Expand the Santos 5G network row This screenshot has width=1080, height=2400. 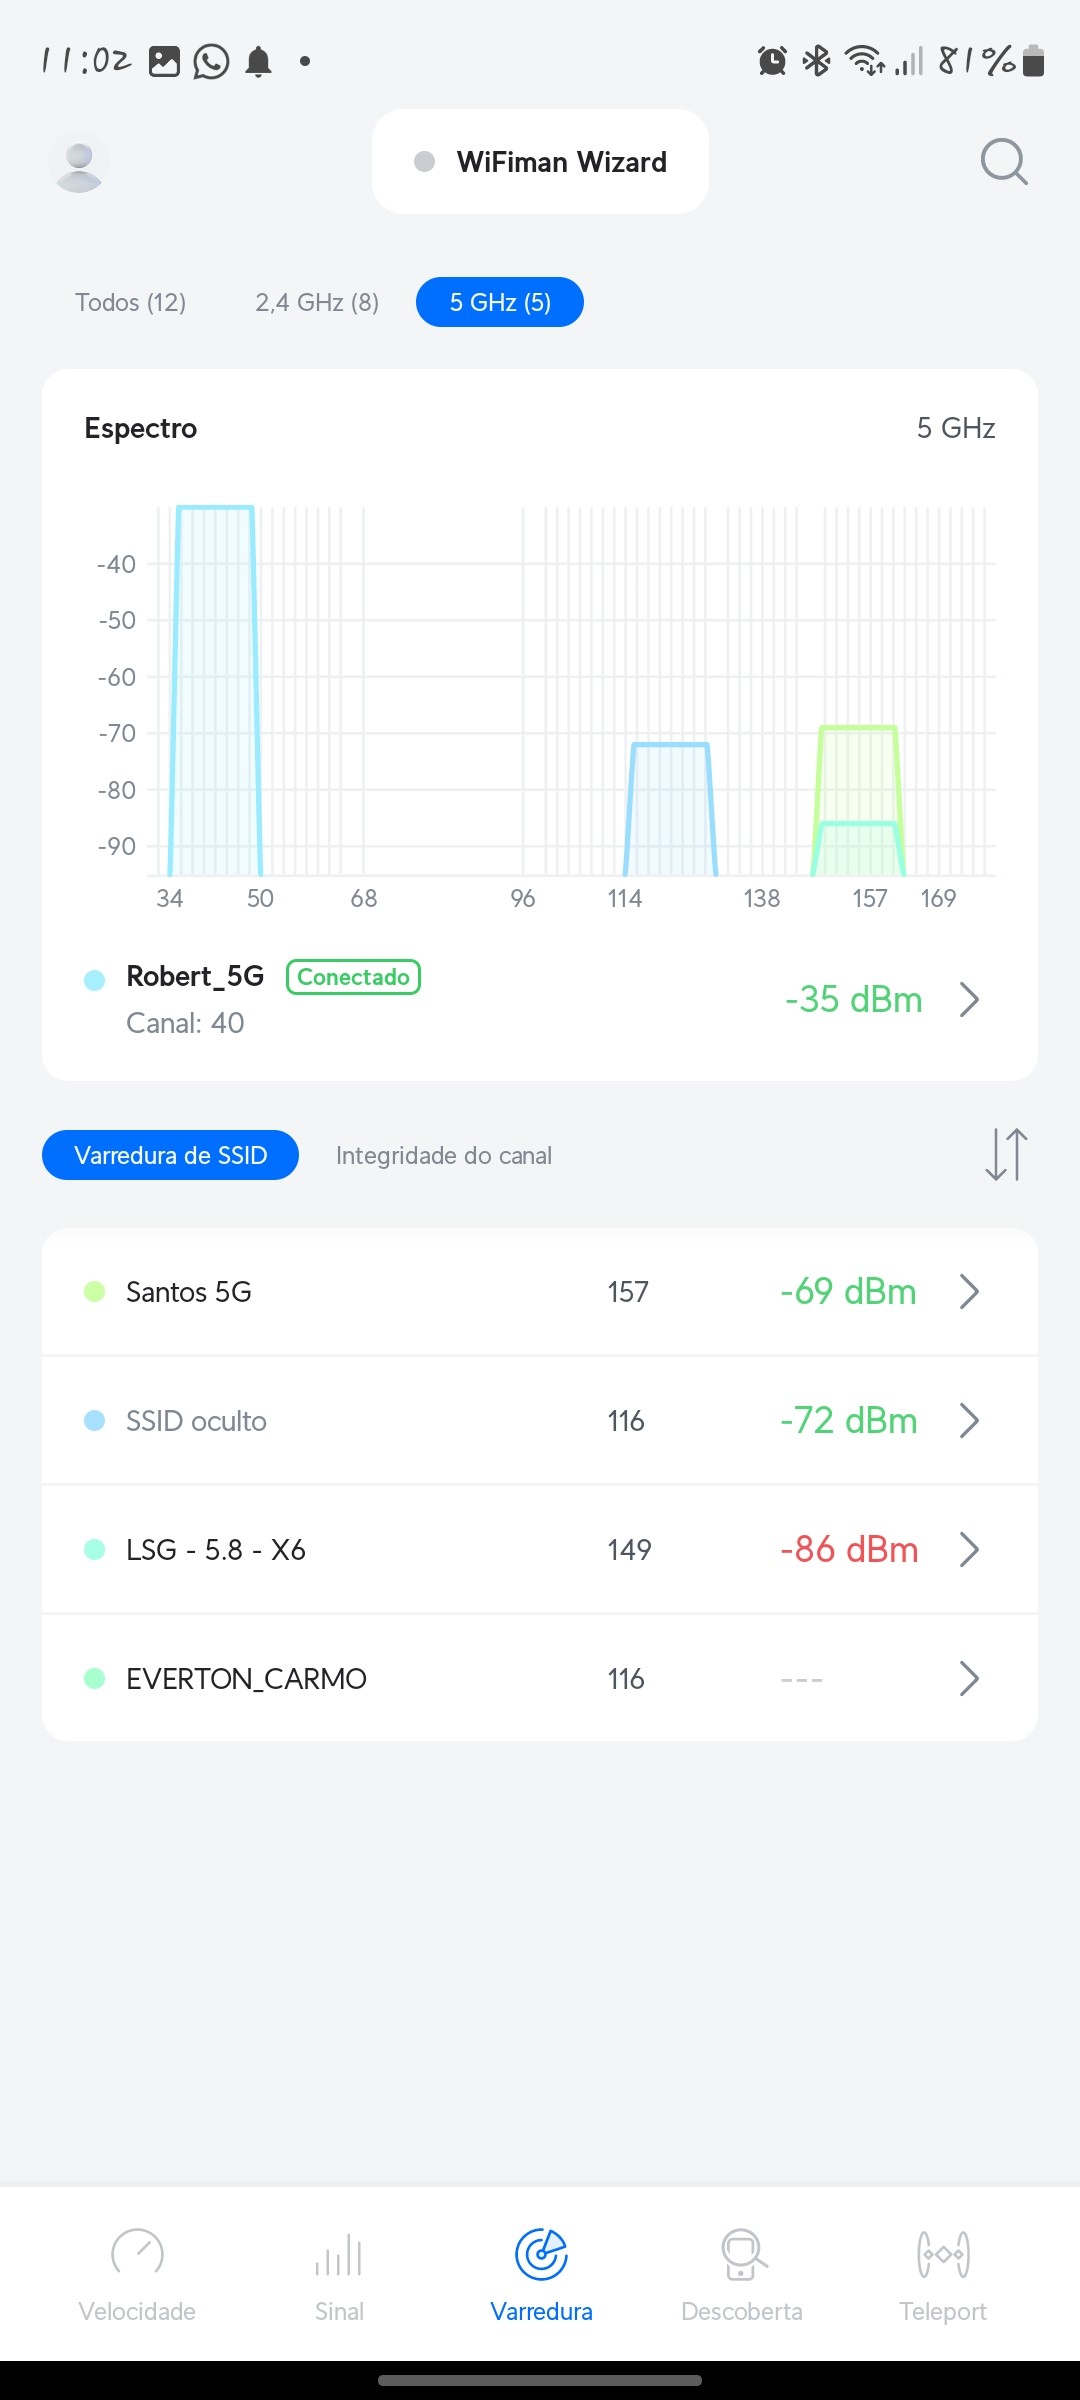540,1292
